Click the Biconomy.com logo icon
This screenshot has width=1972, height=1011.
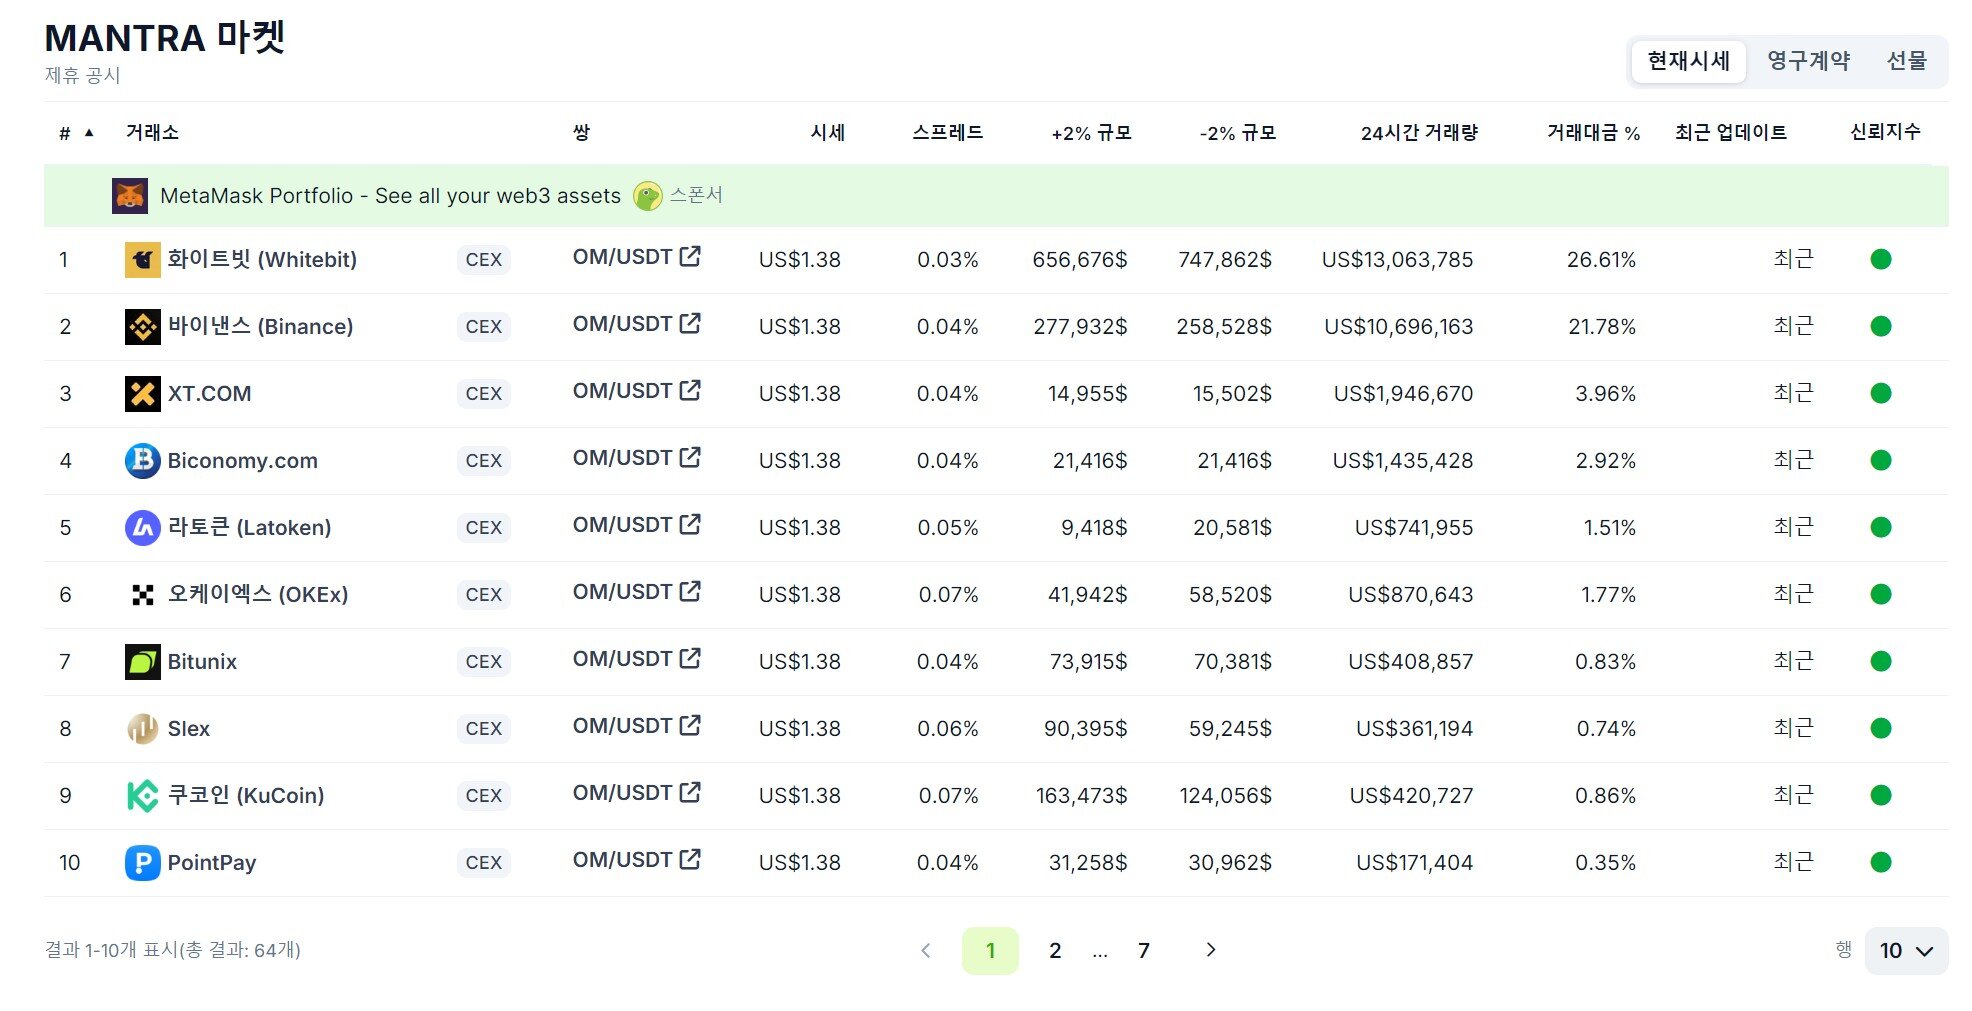142,461
